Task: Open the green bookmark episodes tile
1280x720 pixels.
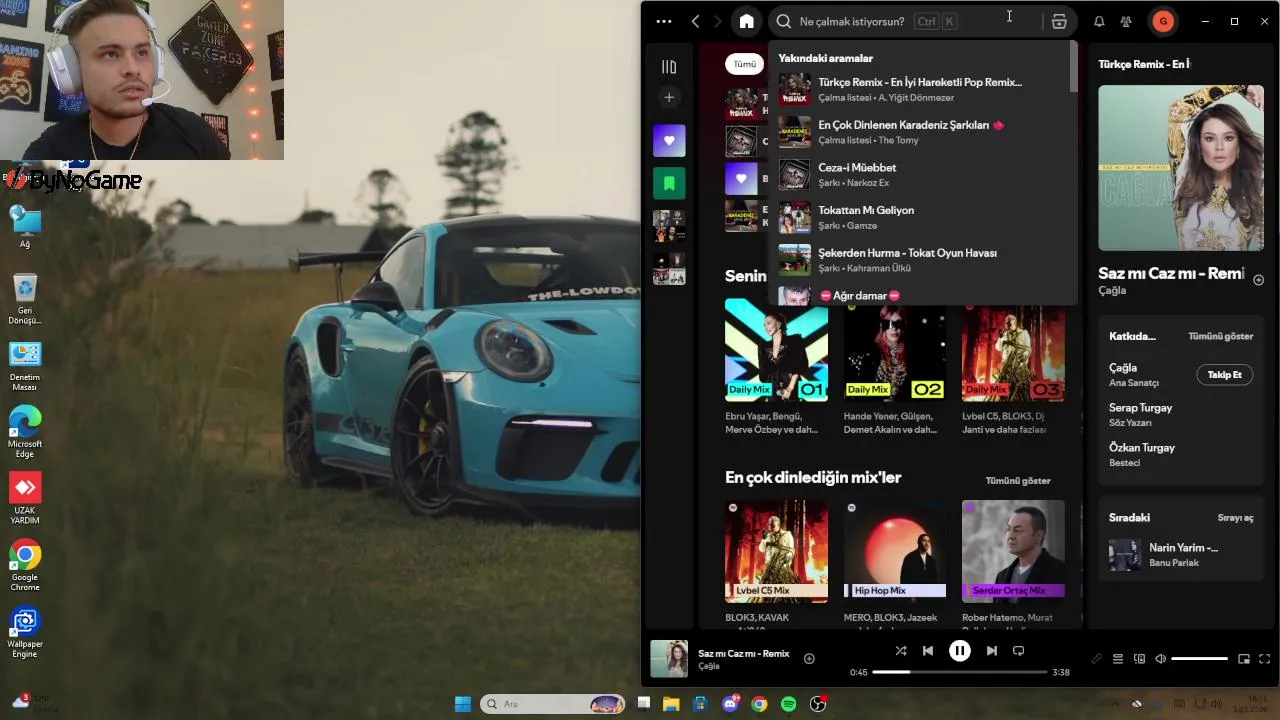Action: [669, 184]
